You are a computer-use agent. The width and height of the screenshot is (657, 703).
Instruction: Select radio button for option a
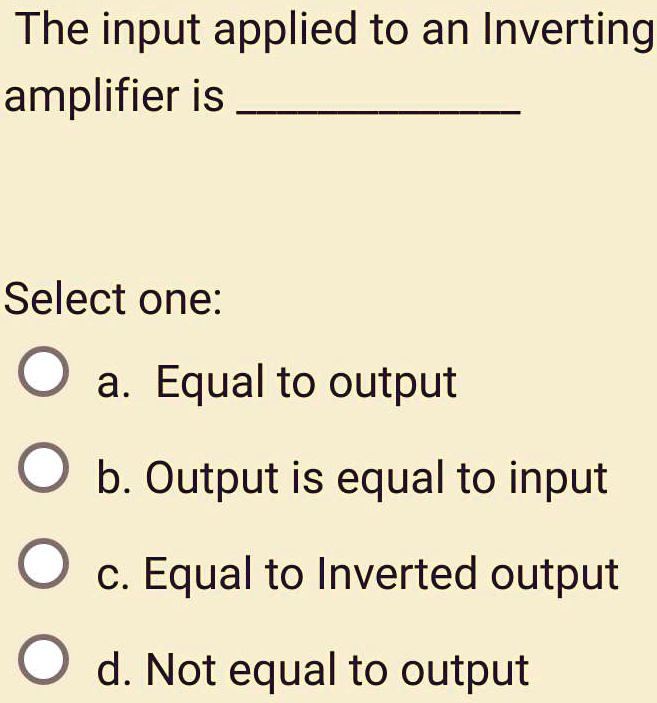pyautogui.click(x=44, y=371)
